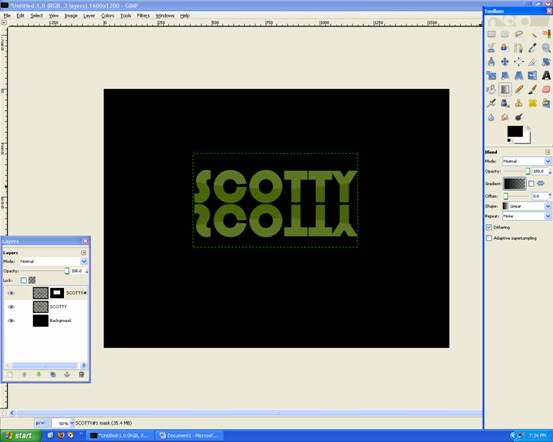
Task: Click the Windows Start button
Action: pos(20,436)
